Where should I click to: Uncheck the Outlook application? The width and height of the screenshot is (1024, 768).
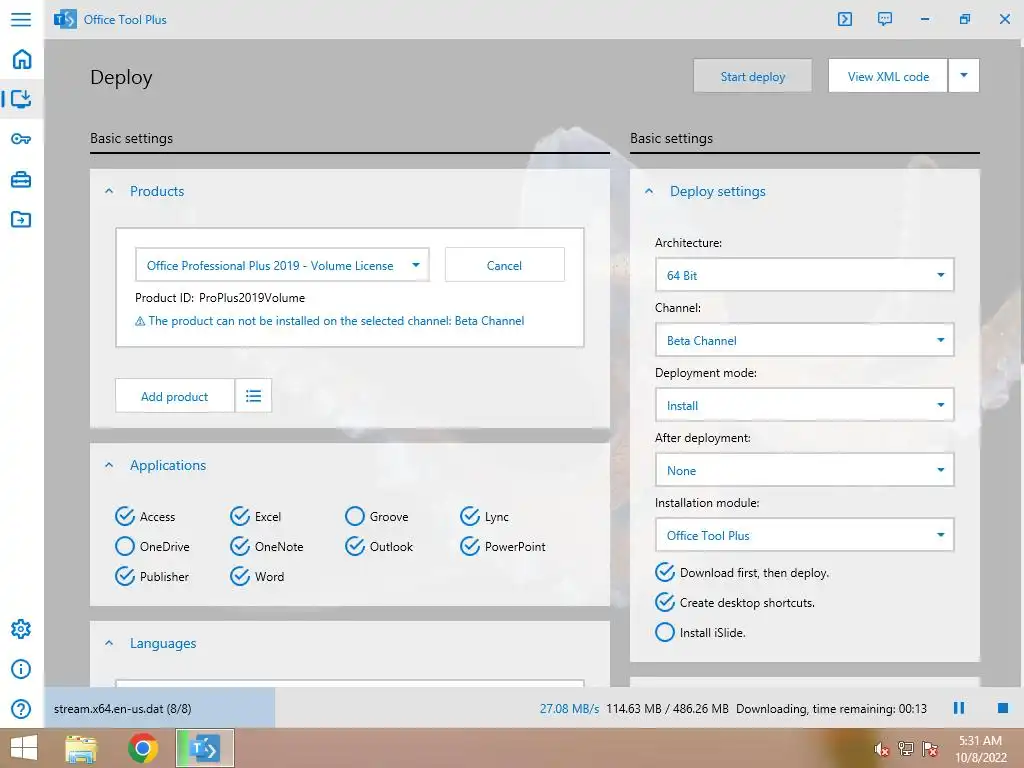coord(355,546)
